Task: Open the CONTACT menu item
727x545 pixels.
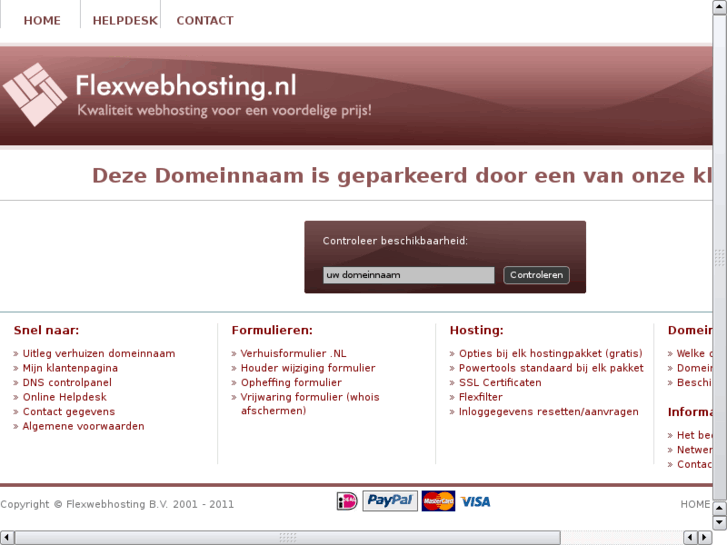Action: click(x=204, y=20)
